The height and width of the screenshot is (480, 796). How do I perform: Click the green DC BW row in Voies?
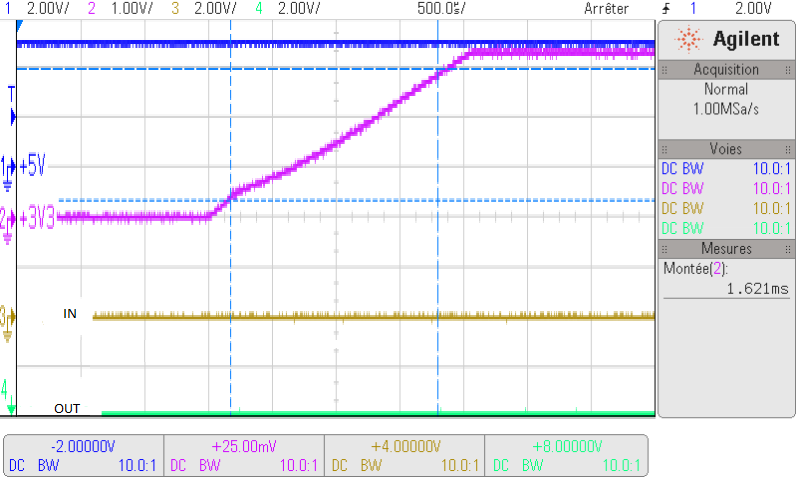(726, 228)
